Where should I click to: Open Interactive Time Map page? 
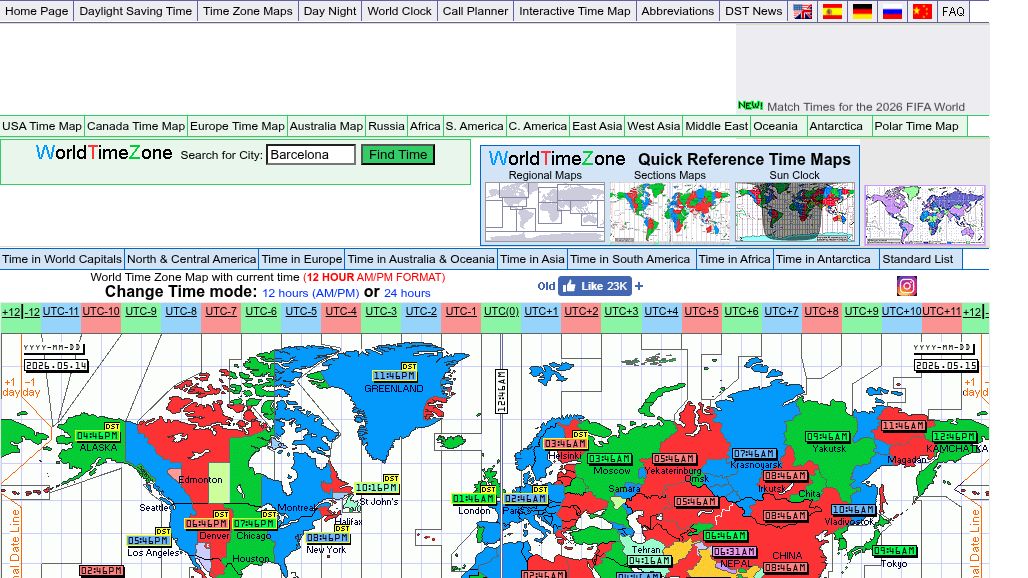[574, 11]
